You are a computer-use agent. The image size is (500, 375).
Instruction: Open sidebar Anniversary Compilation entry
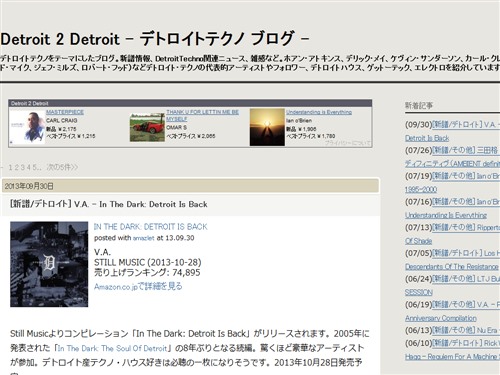click(441, 318)
